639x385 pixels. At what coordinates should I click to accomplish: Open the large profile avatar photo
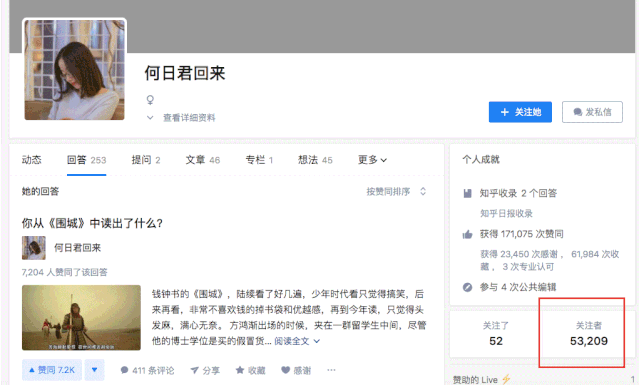tap(74, 70)
